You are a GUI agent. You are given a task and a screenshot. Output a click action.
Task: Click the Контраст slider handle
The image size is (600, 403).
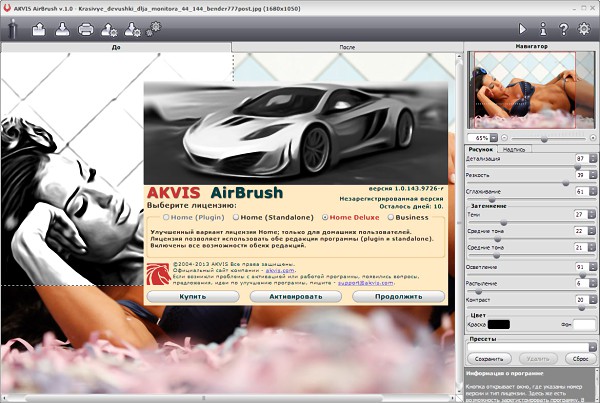coord(582,308)
